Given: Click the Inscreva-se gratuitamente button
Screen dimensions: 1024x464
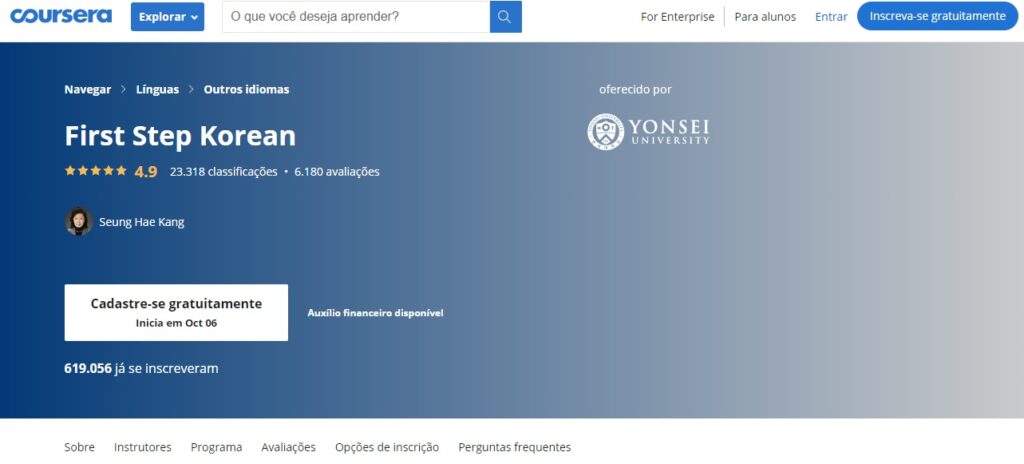Looking at the screenshot, I should 938,16.
